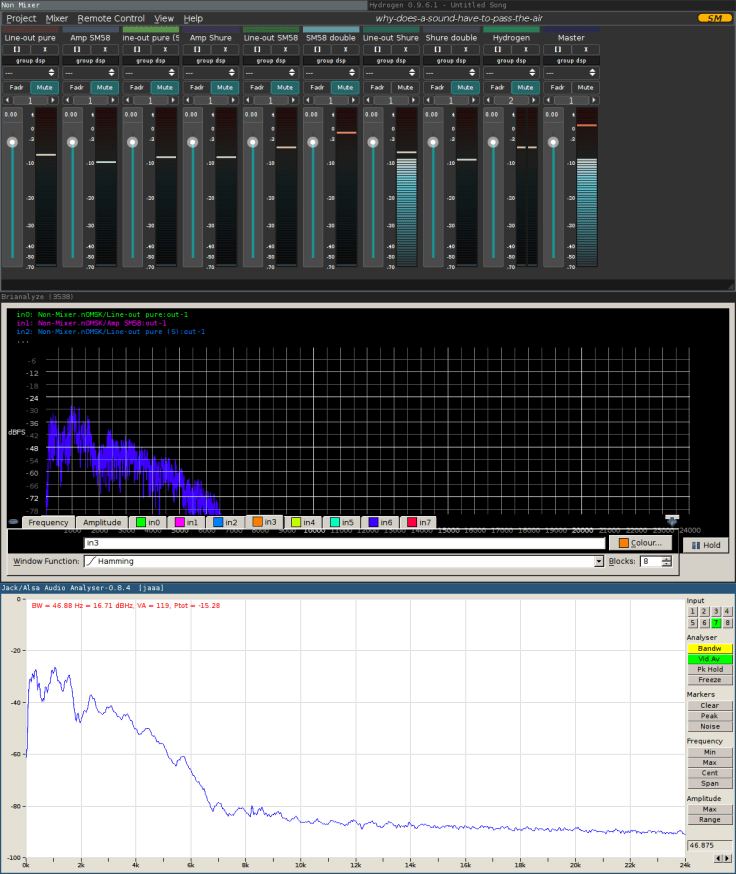Click the Hold pause button in Brianalyze
Viewport: 736px width, 874px height.
click(x=706, y=545)
